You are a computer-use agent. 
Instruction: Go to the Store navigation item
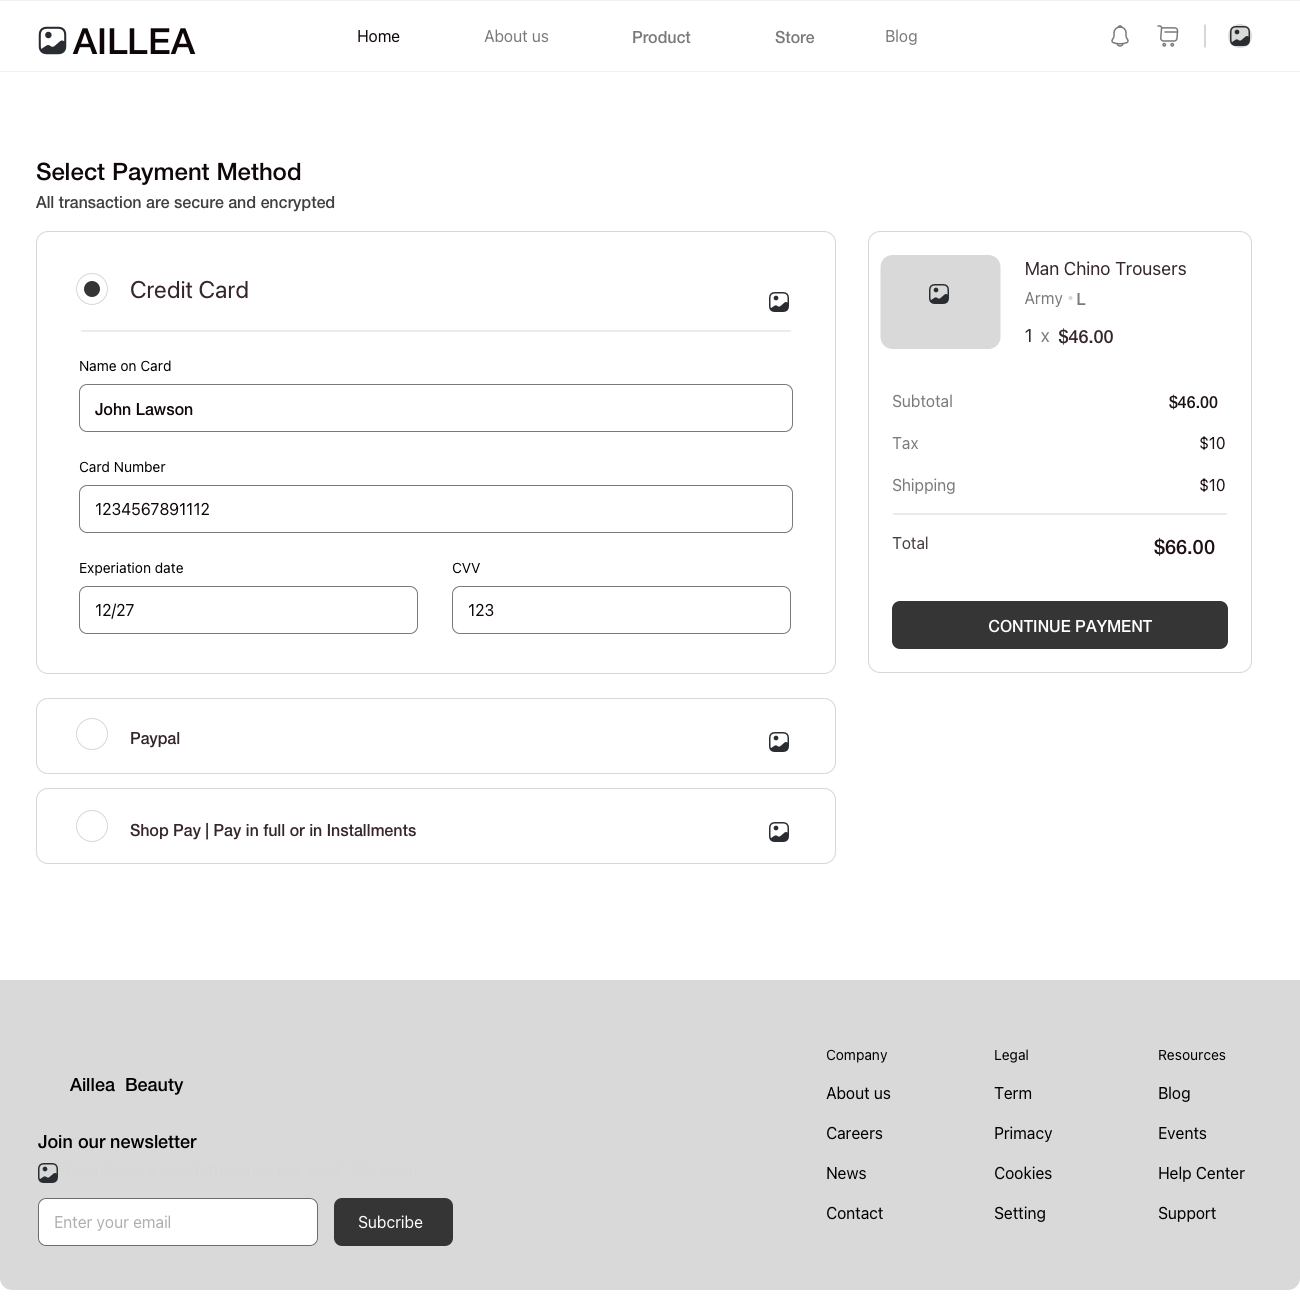(x=794, y=37)
